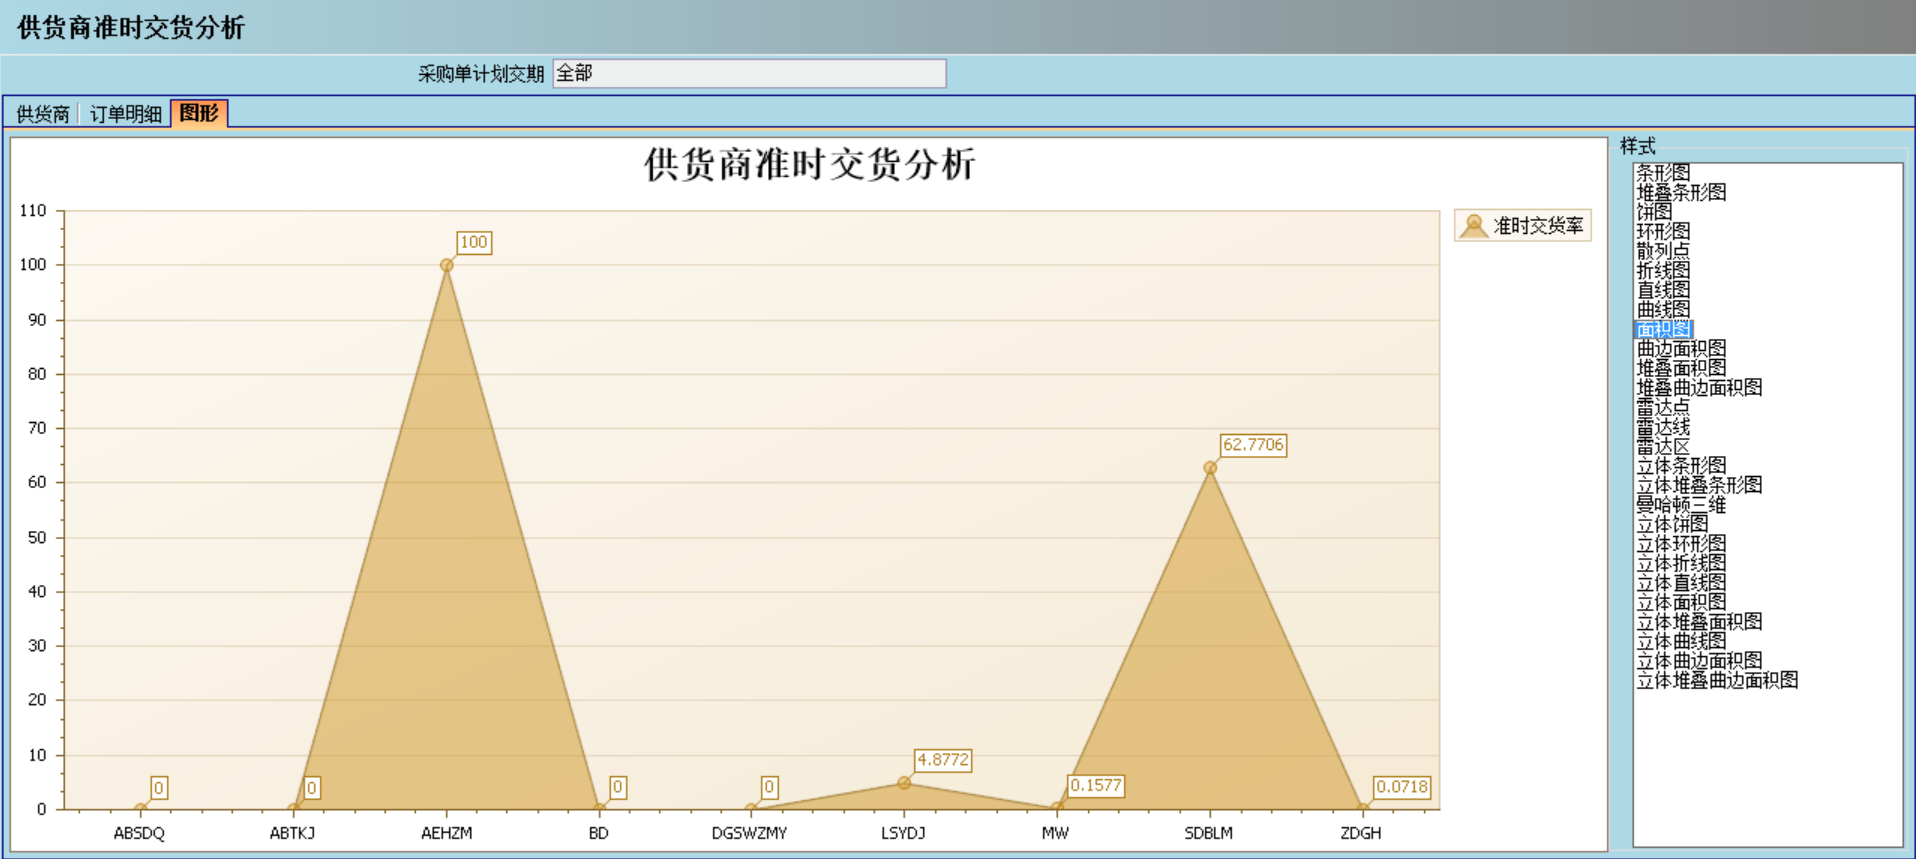
Task: Choose 立体曲边面积图 style
Action: 1699,660
